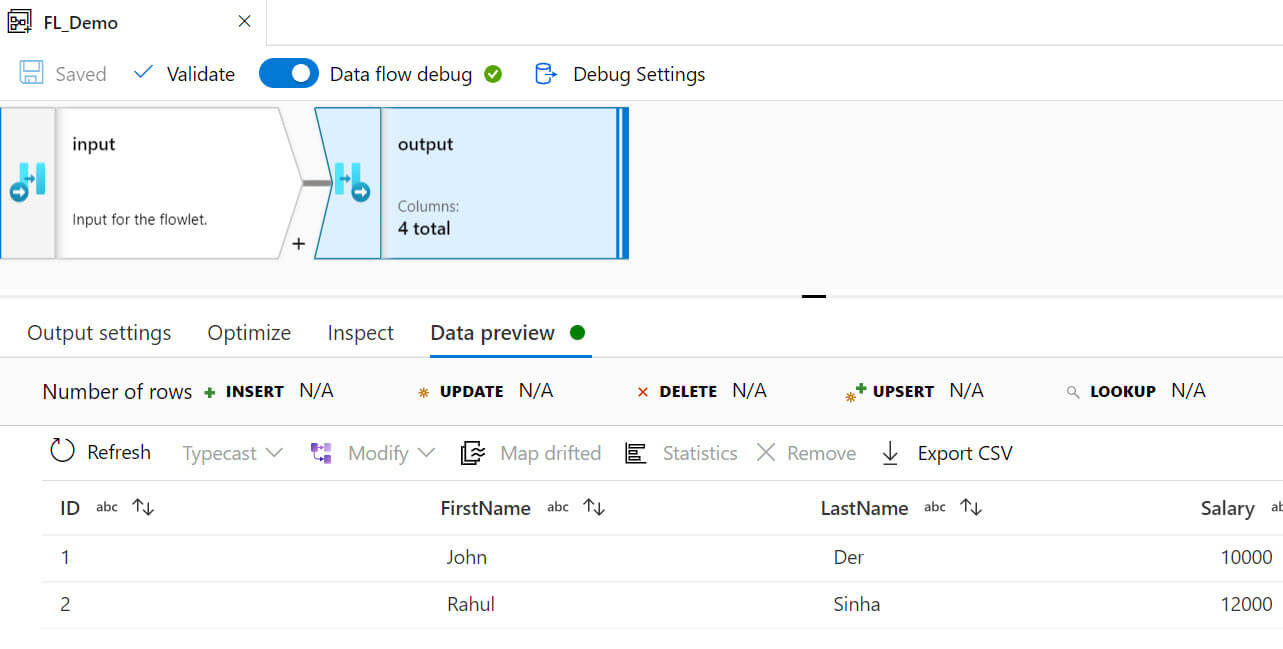Click the Statistics chart icon
Viewport: 1283px width, 649px height.
[635, 453]
